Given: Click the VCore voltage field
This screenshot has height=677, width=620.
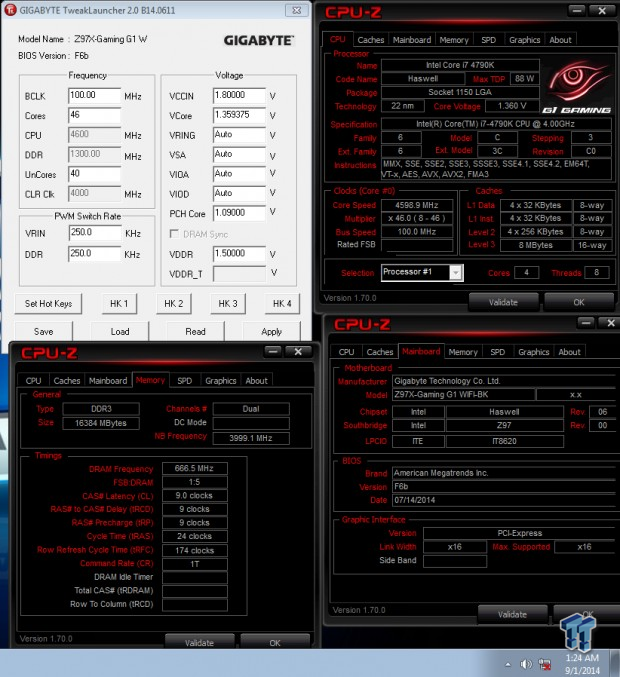Looking at the screenshot, I should point(239,115).
